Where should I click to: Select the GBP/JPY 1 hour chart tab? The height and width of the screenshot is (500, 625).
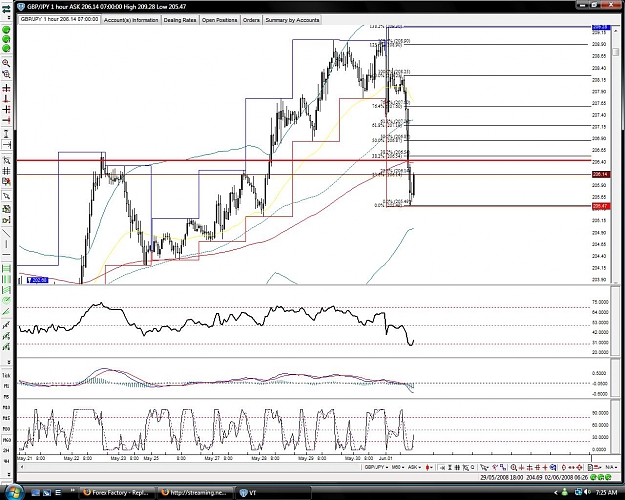59,19
